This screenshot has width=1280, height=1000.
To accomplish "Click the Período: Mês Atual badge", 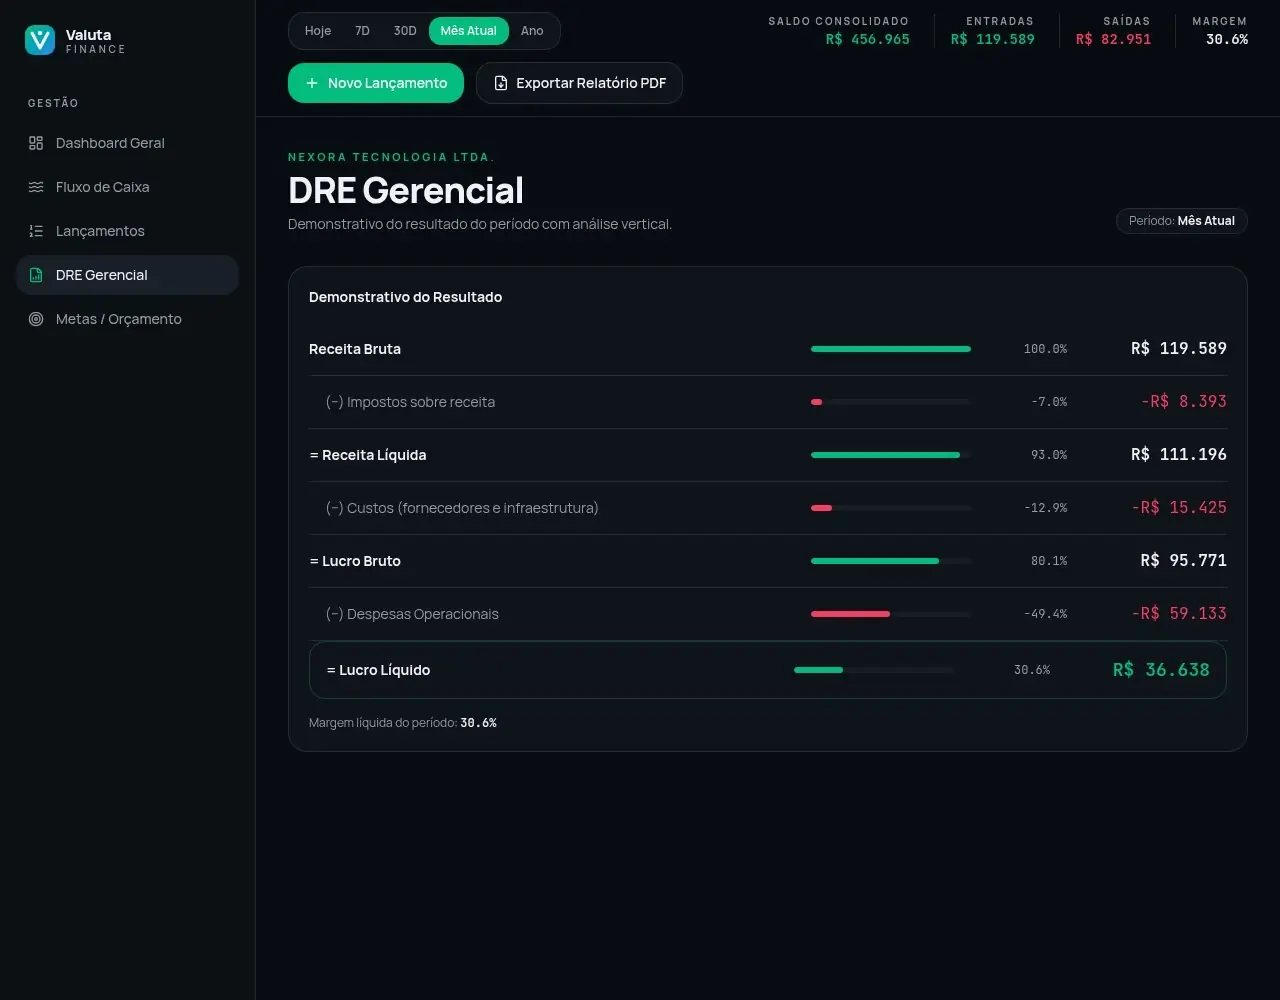I will tap(1182, 221).
